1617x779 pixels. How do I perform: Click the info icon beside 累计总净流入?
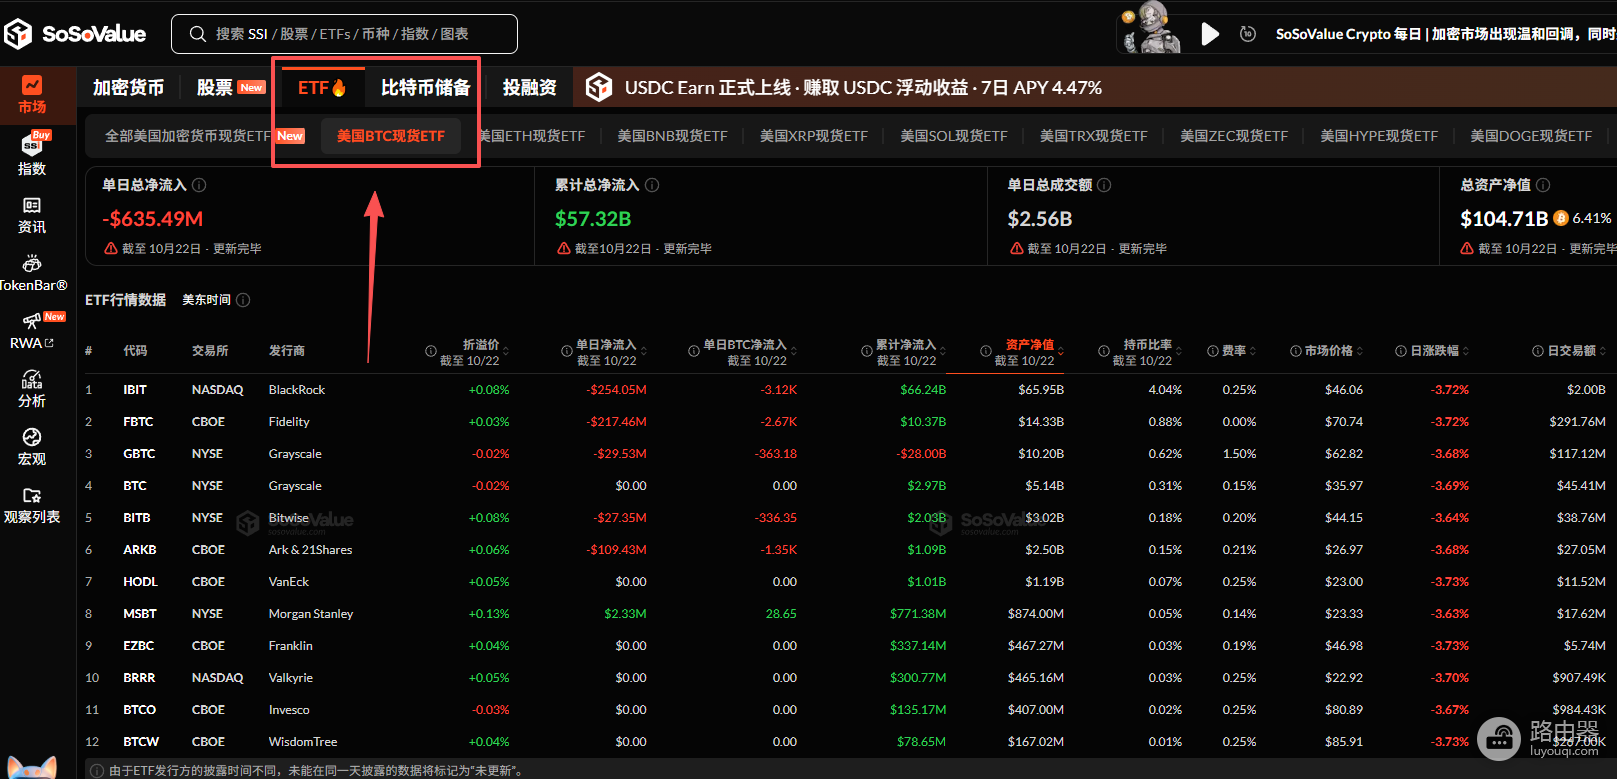tap(652, 185)
